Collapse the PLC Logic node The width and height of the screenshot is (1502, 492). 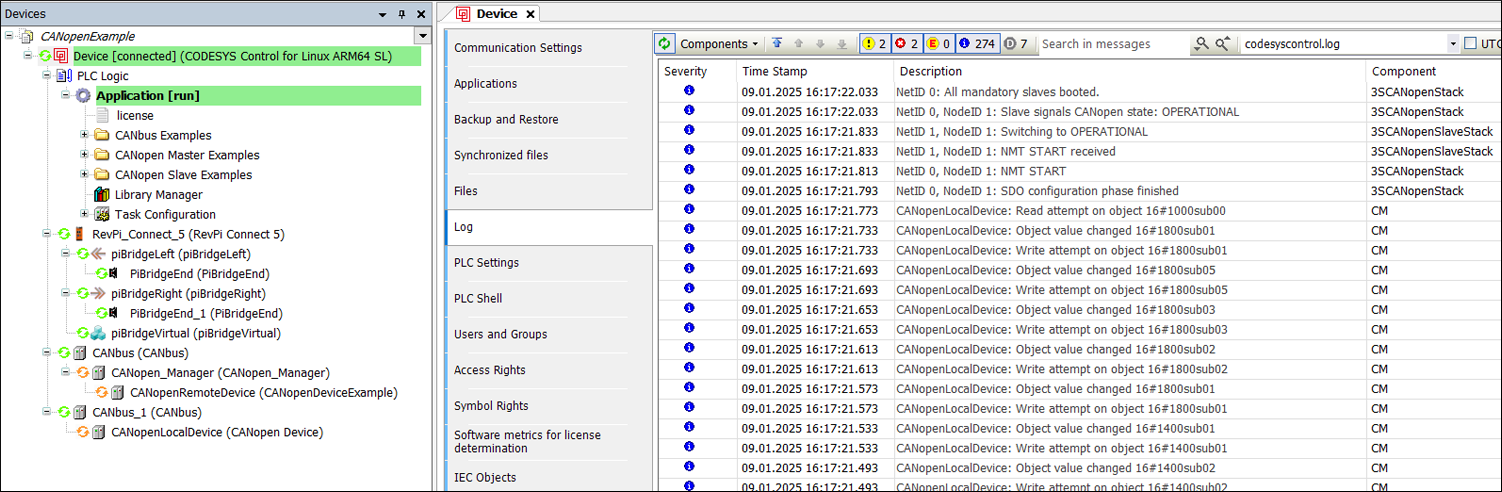pos(46,76)
